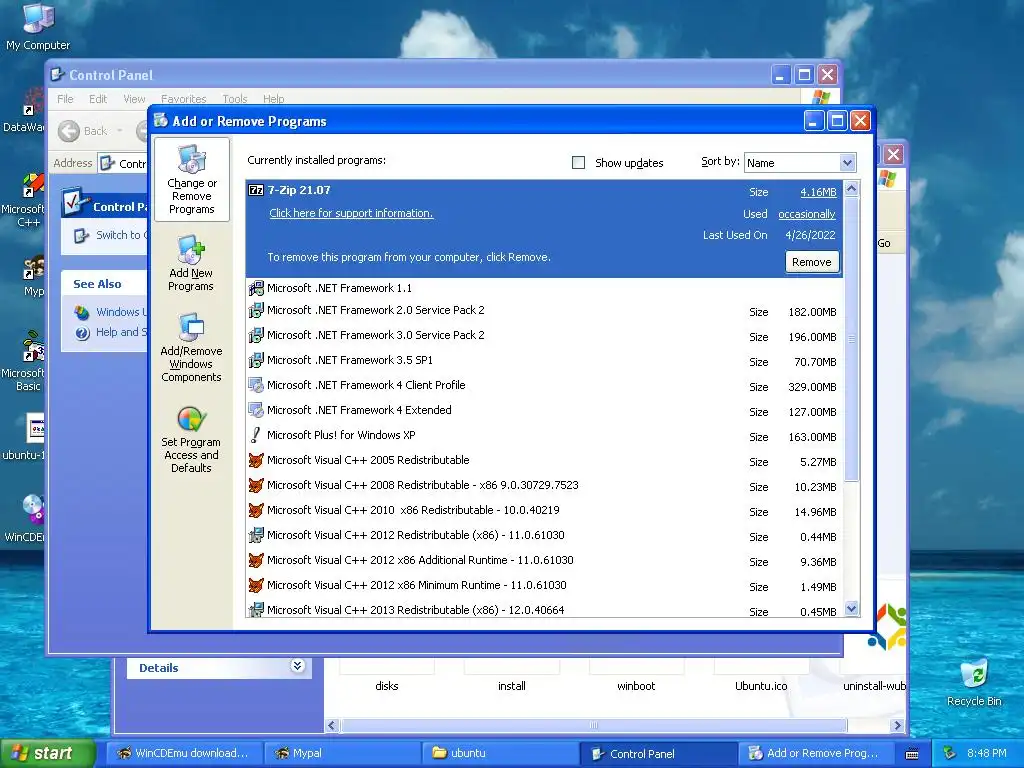
Task: Click the Control Panel address field
Action: (124, 163)
